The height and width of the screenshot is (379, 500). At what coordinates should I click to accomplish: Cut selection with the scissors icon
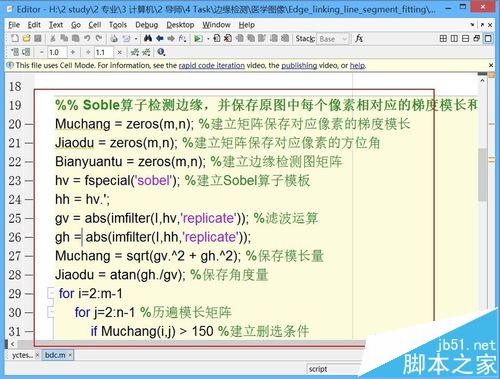[x=53, y=38]
